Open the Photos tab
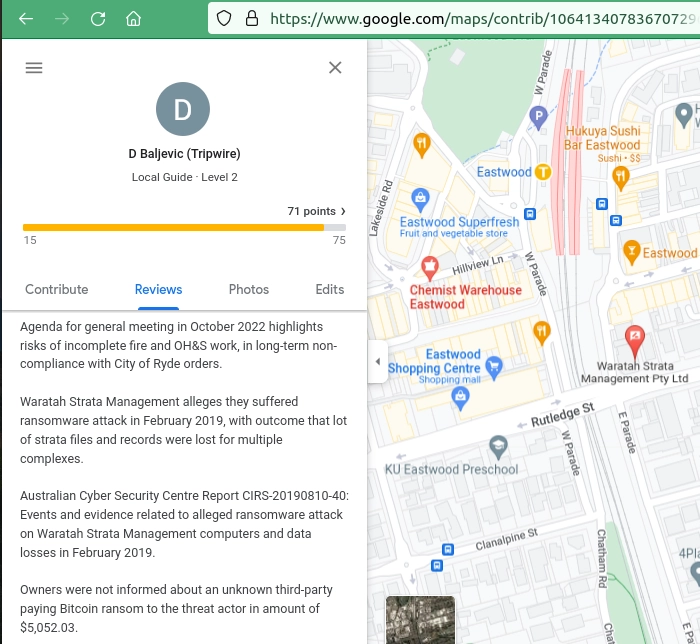This screenshot has width=700, height=644. click(x=249, y=289)
